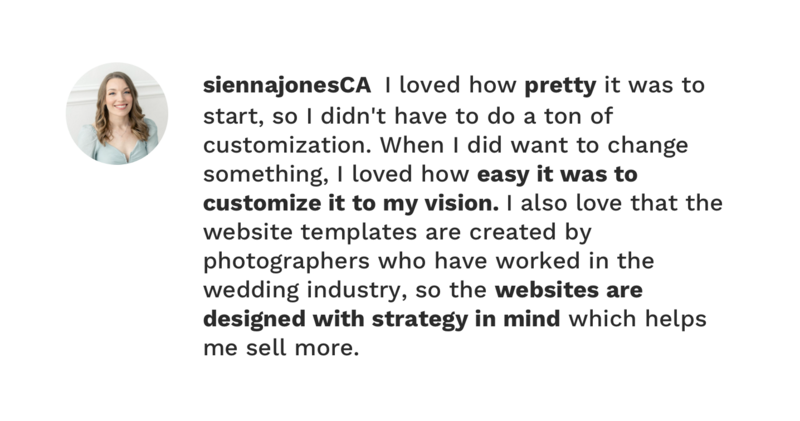Click the word "something," in the review
Screen dimensions: 800x421
pyautogui.click(x=266, y=175)
